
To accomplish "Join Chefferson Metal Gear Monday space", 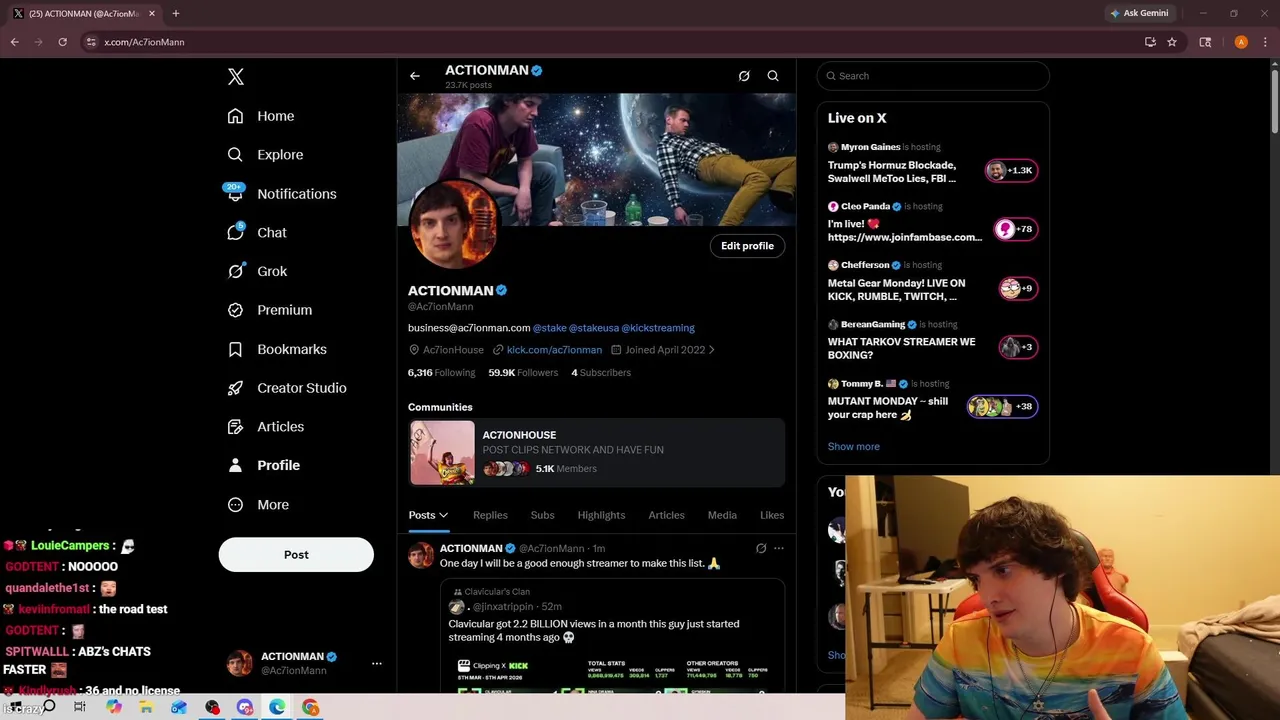I will [933, 283].
